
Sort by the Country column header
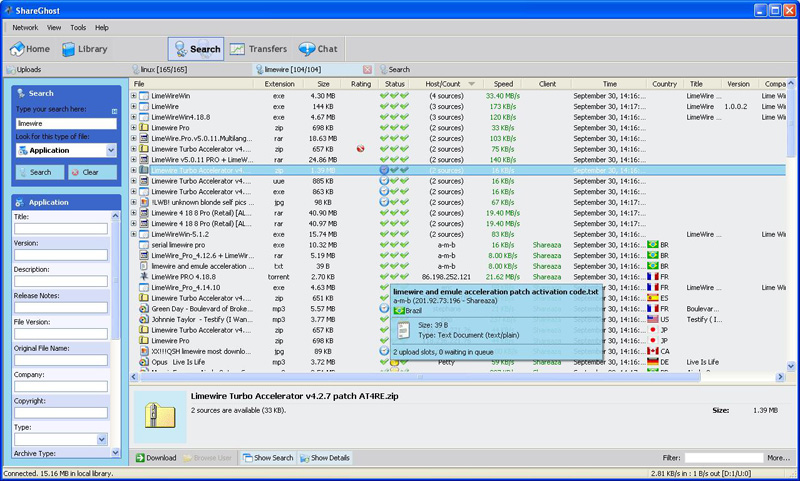click(x=664, y=84)
